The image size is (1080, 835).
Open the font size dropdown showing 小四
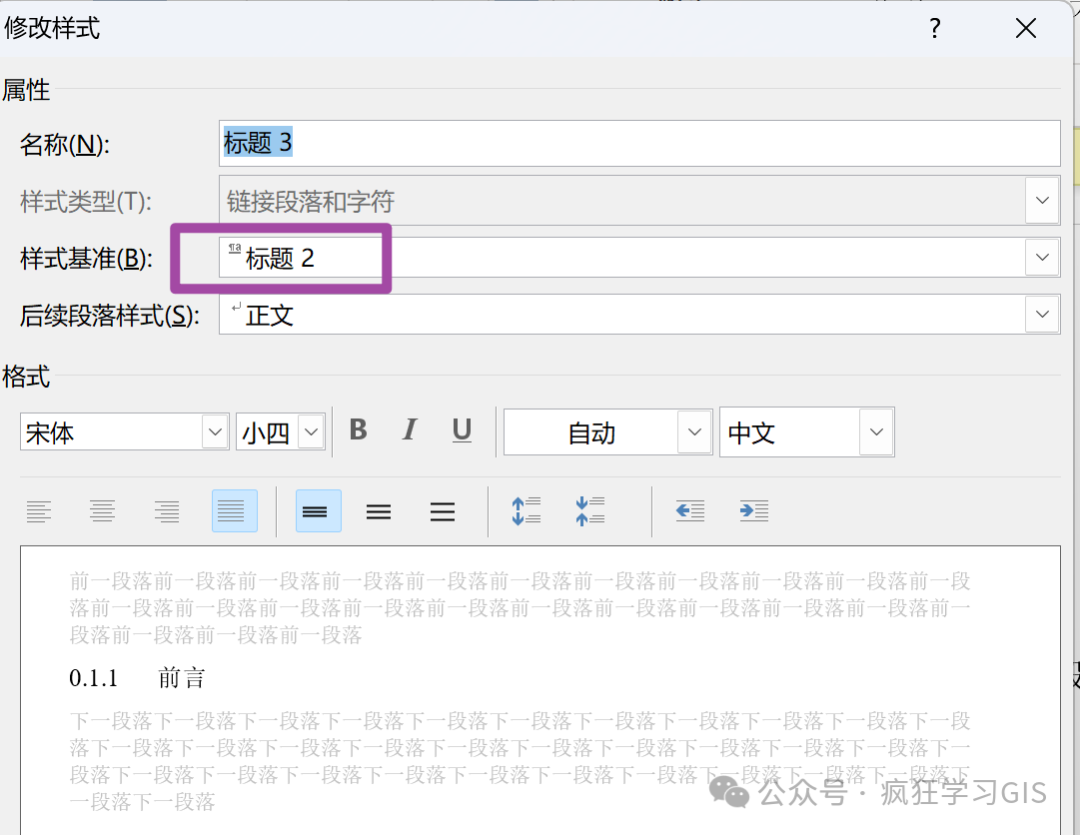(311, 431)
